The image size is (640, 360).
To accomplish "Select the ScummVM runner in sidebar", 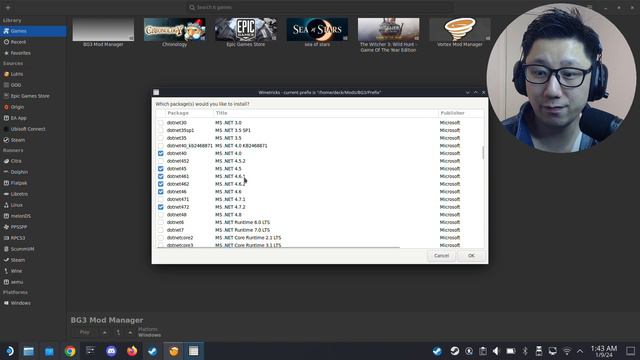I will (33, 249).
